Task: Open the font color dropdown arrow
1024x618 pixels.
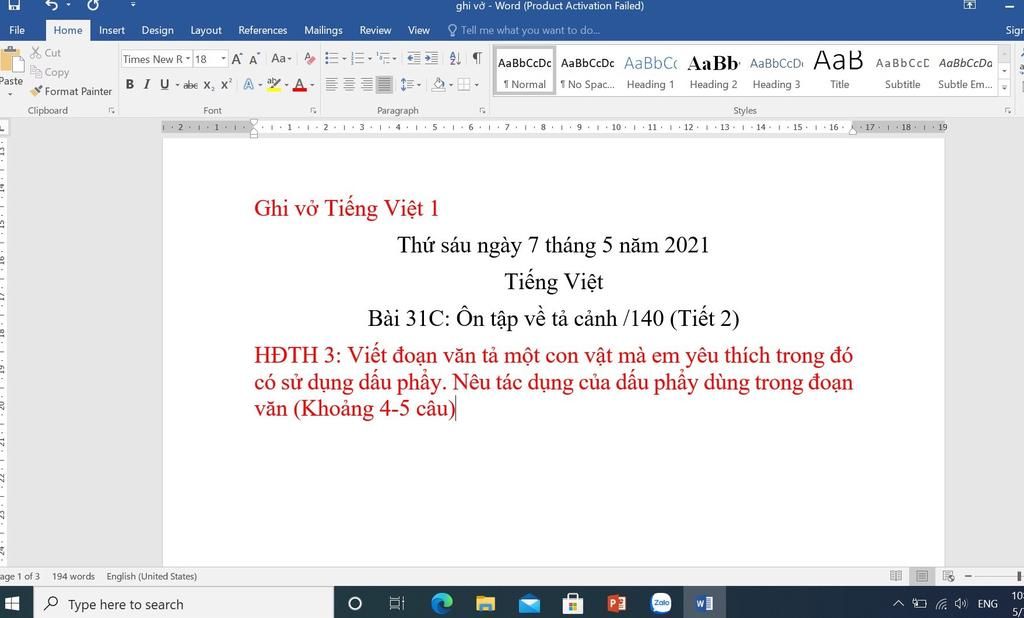Action: pyautogui.click(x=312, y=85)
